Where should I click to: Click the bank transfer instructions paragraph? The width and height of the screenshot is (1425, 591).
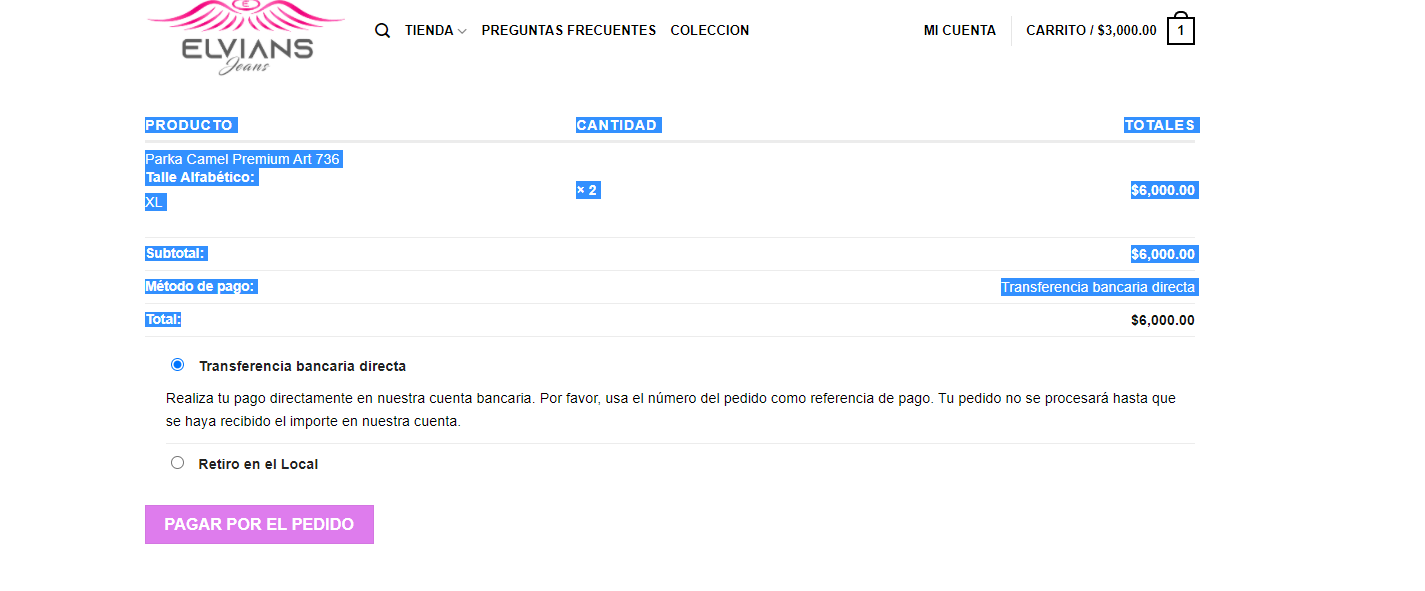click(x=671, y=410)
